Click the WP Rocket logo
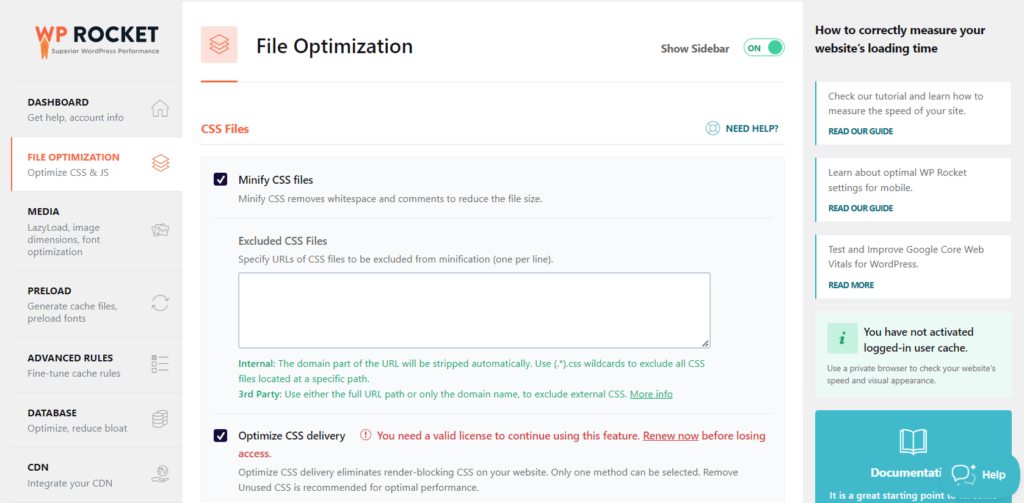Image resolution: width=1024 pixels, height=503 pixels. (x=97, y=42)
